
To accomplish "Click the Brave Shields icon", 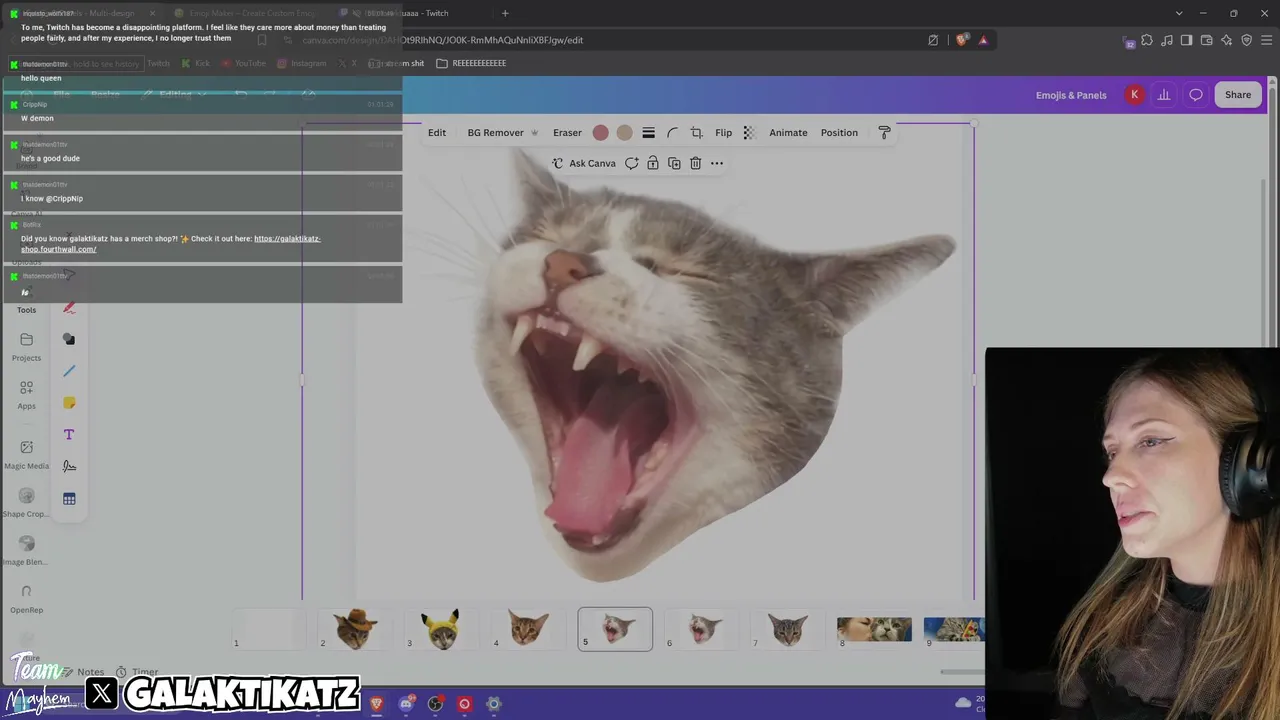I will [962, 40].
